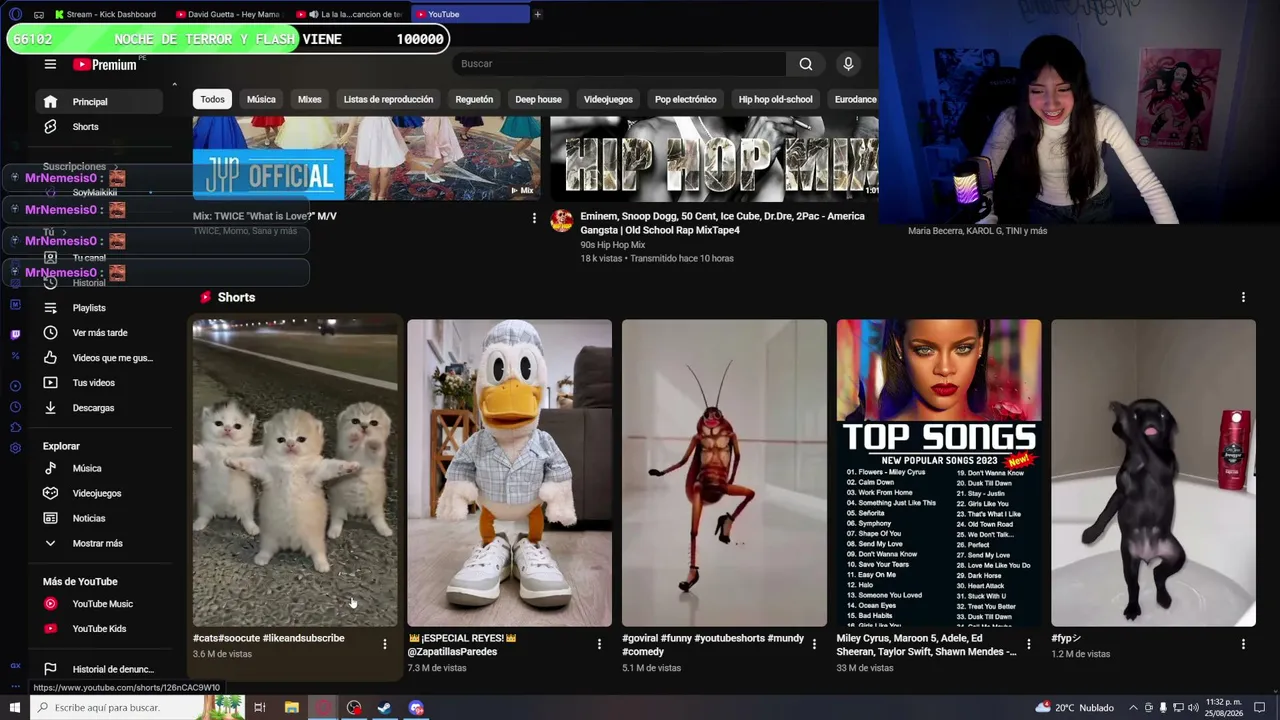Open the Twitch icon in Opera sidebar
The width and height of the screenshot is (1280, 720).
15,334
